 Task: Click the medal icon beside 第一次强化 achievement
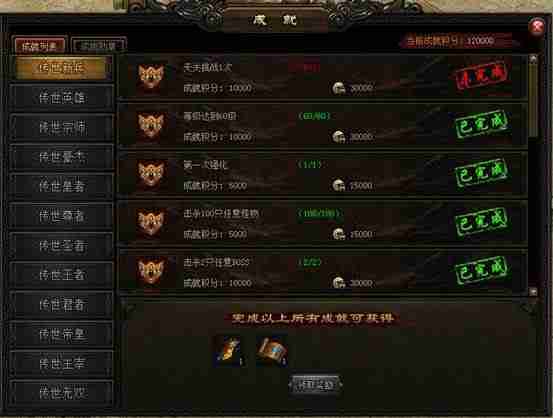(151, 174)
